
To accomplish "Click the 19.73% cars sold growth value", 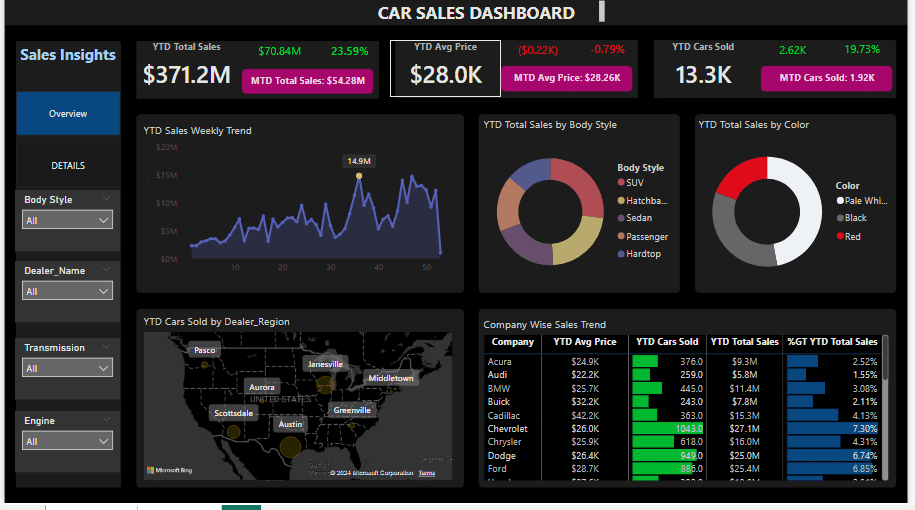I will (x=862, y=50).
